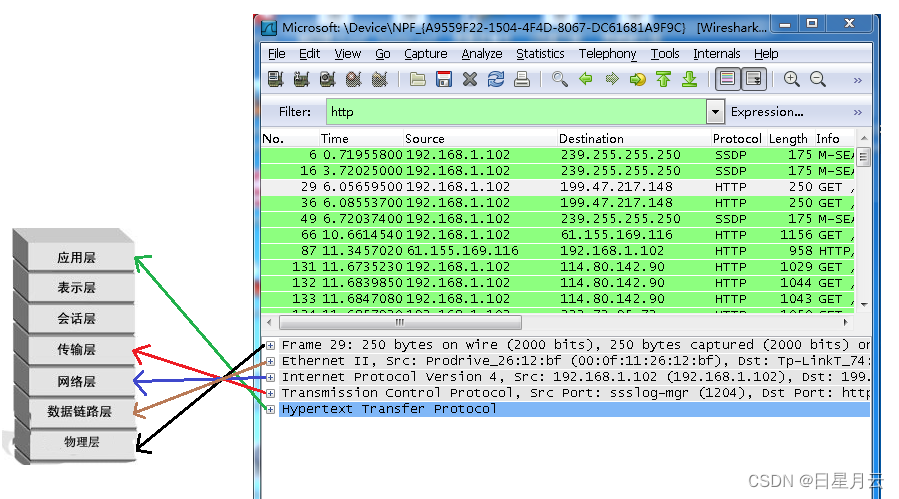Show more filter toolbar items chevron
Viewport: 899px width, 499px height.
click(x=858, y=112)
